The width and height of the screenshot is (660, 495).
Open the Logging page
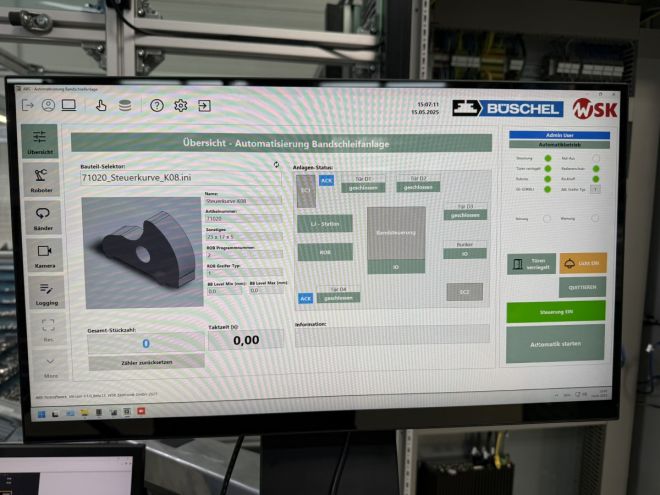pyautogui.click(x=46, y=293)
